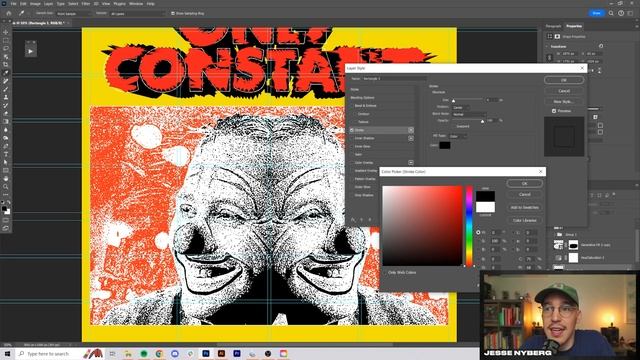Select the History Brush tool

coord(6,105)
